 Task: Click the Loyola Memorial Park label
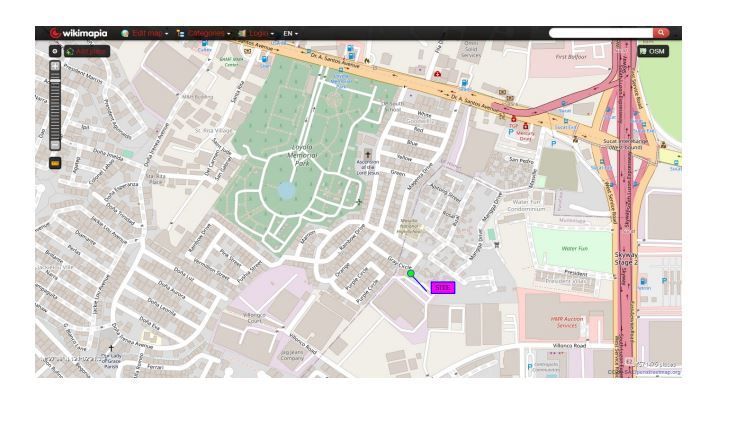pos(302,155)
